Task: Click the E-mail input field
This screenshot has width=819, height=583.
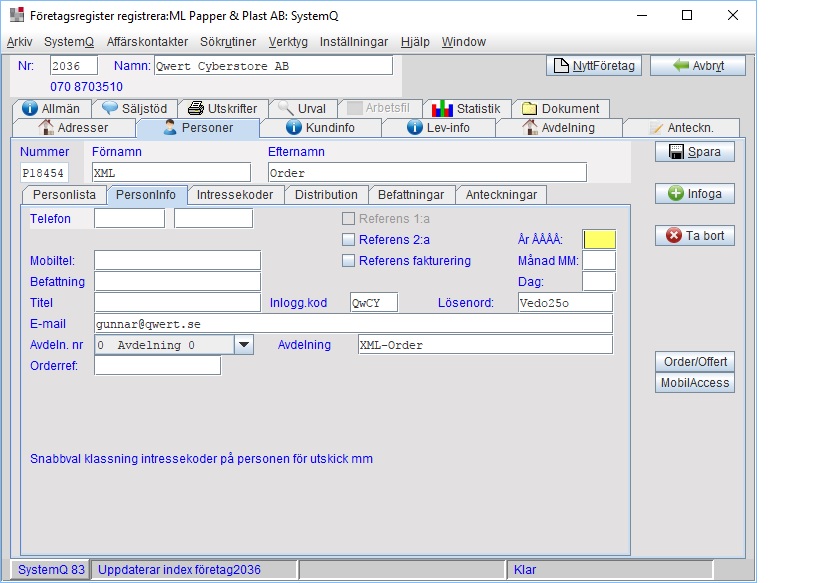Action: click(353, 324)
